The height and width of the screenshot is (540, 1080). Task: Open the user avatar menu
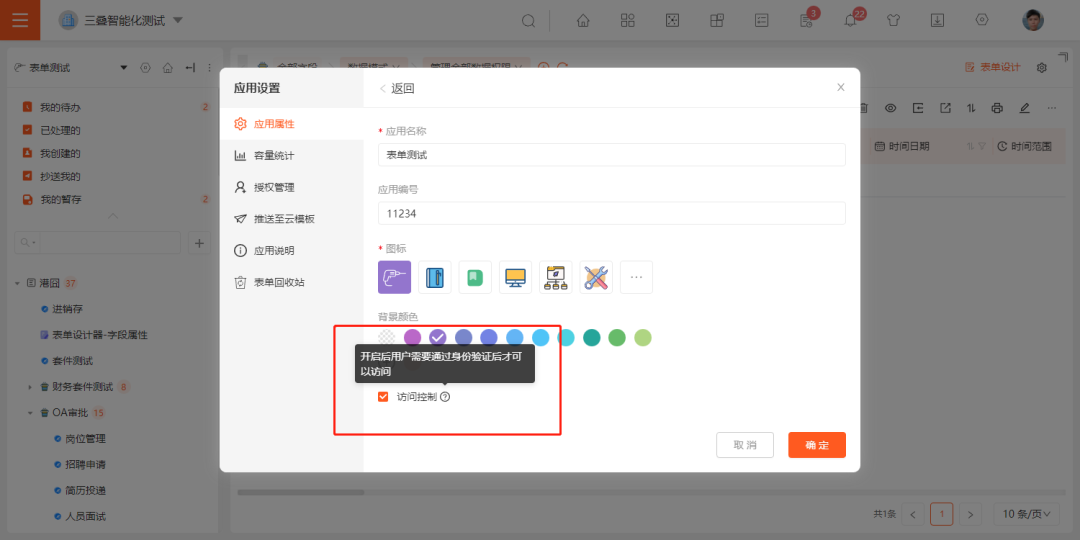pos(1032,21)
